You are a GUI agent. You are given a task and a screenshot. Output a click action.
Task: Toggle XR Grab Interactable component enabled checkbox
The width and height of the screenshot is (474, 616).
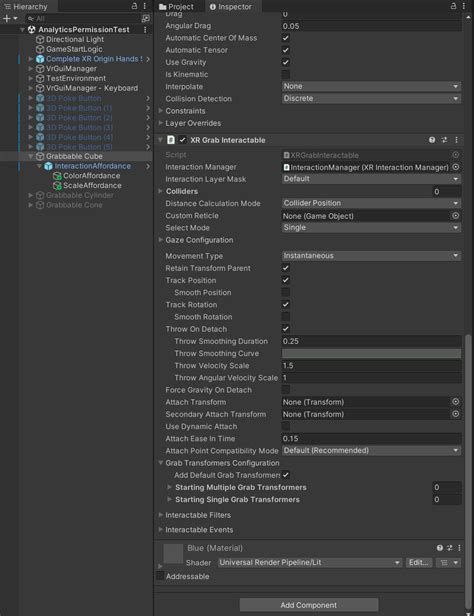(183, 140)
